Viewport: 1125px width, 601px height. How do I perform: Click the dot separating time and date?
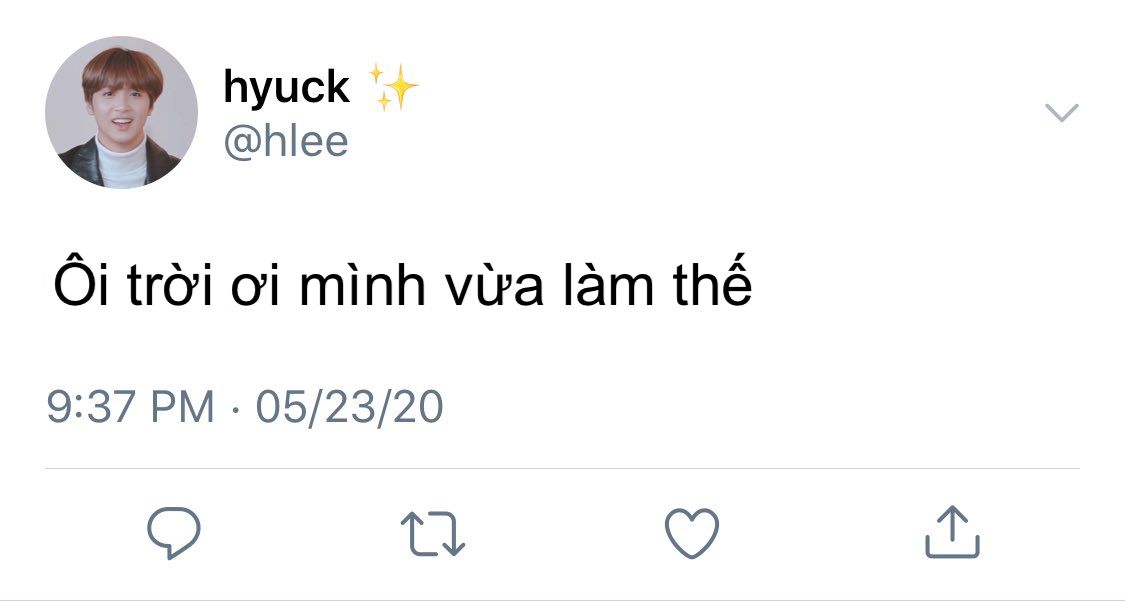point(235,408)
